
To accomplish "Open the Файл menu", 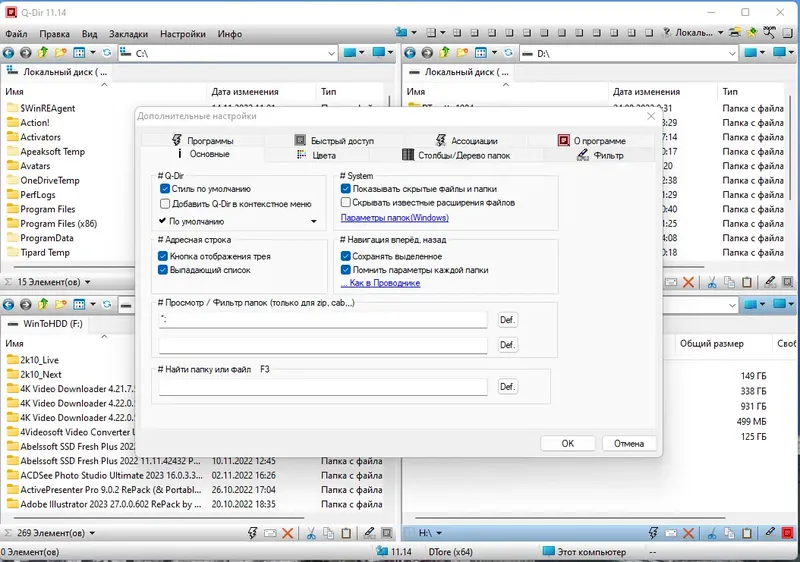I will pos(16,34).
